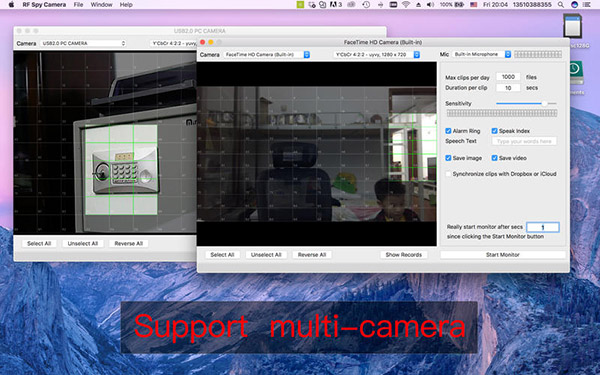Click Reverse All in USB2.0 PC CAMERA window

[129, 243]
